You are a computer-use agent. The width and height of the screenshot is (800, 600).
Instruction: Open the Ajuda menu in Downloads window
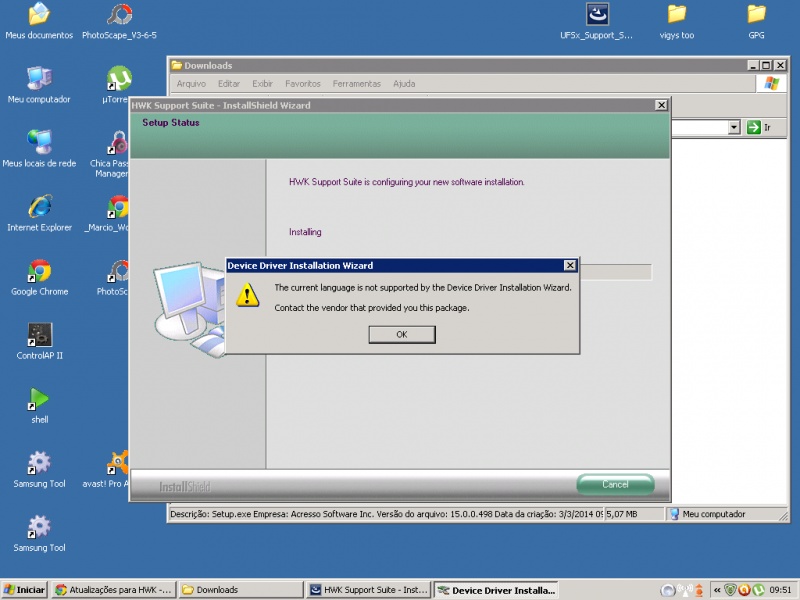pyautogui.click(x=404, y=84)
